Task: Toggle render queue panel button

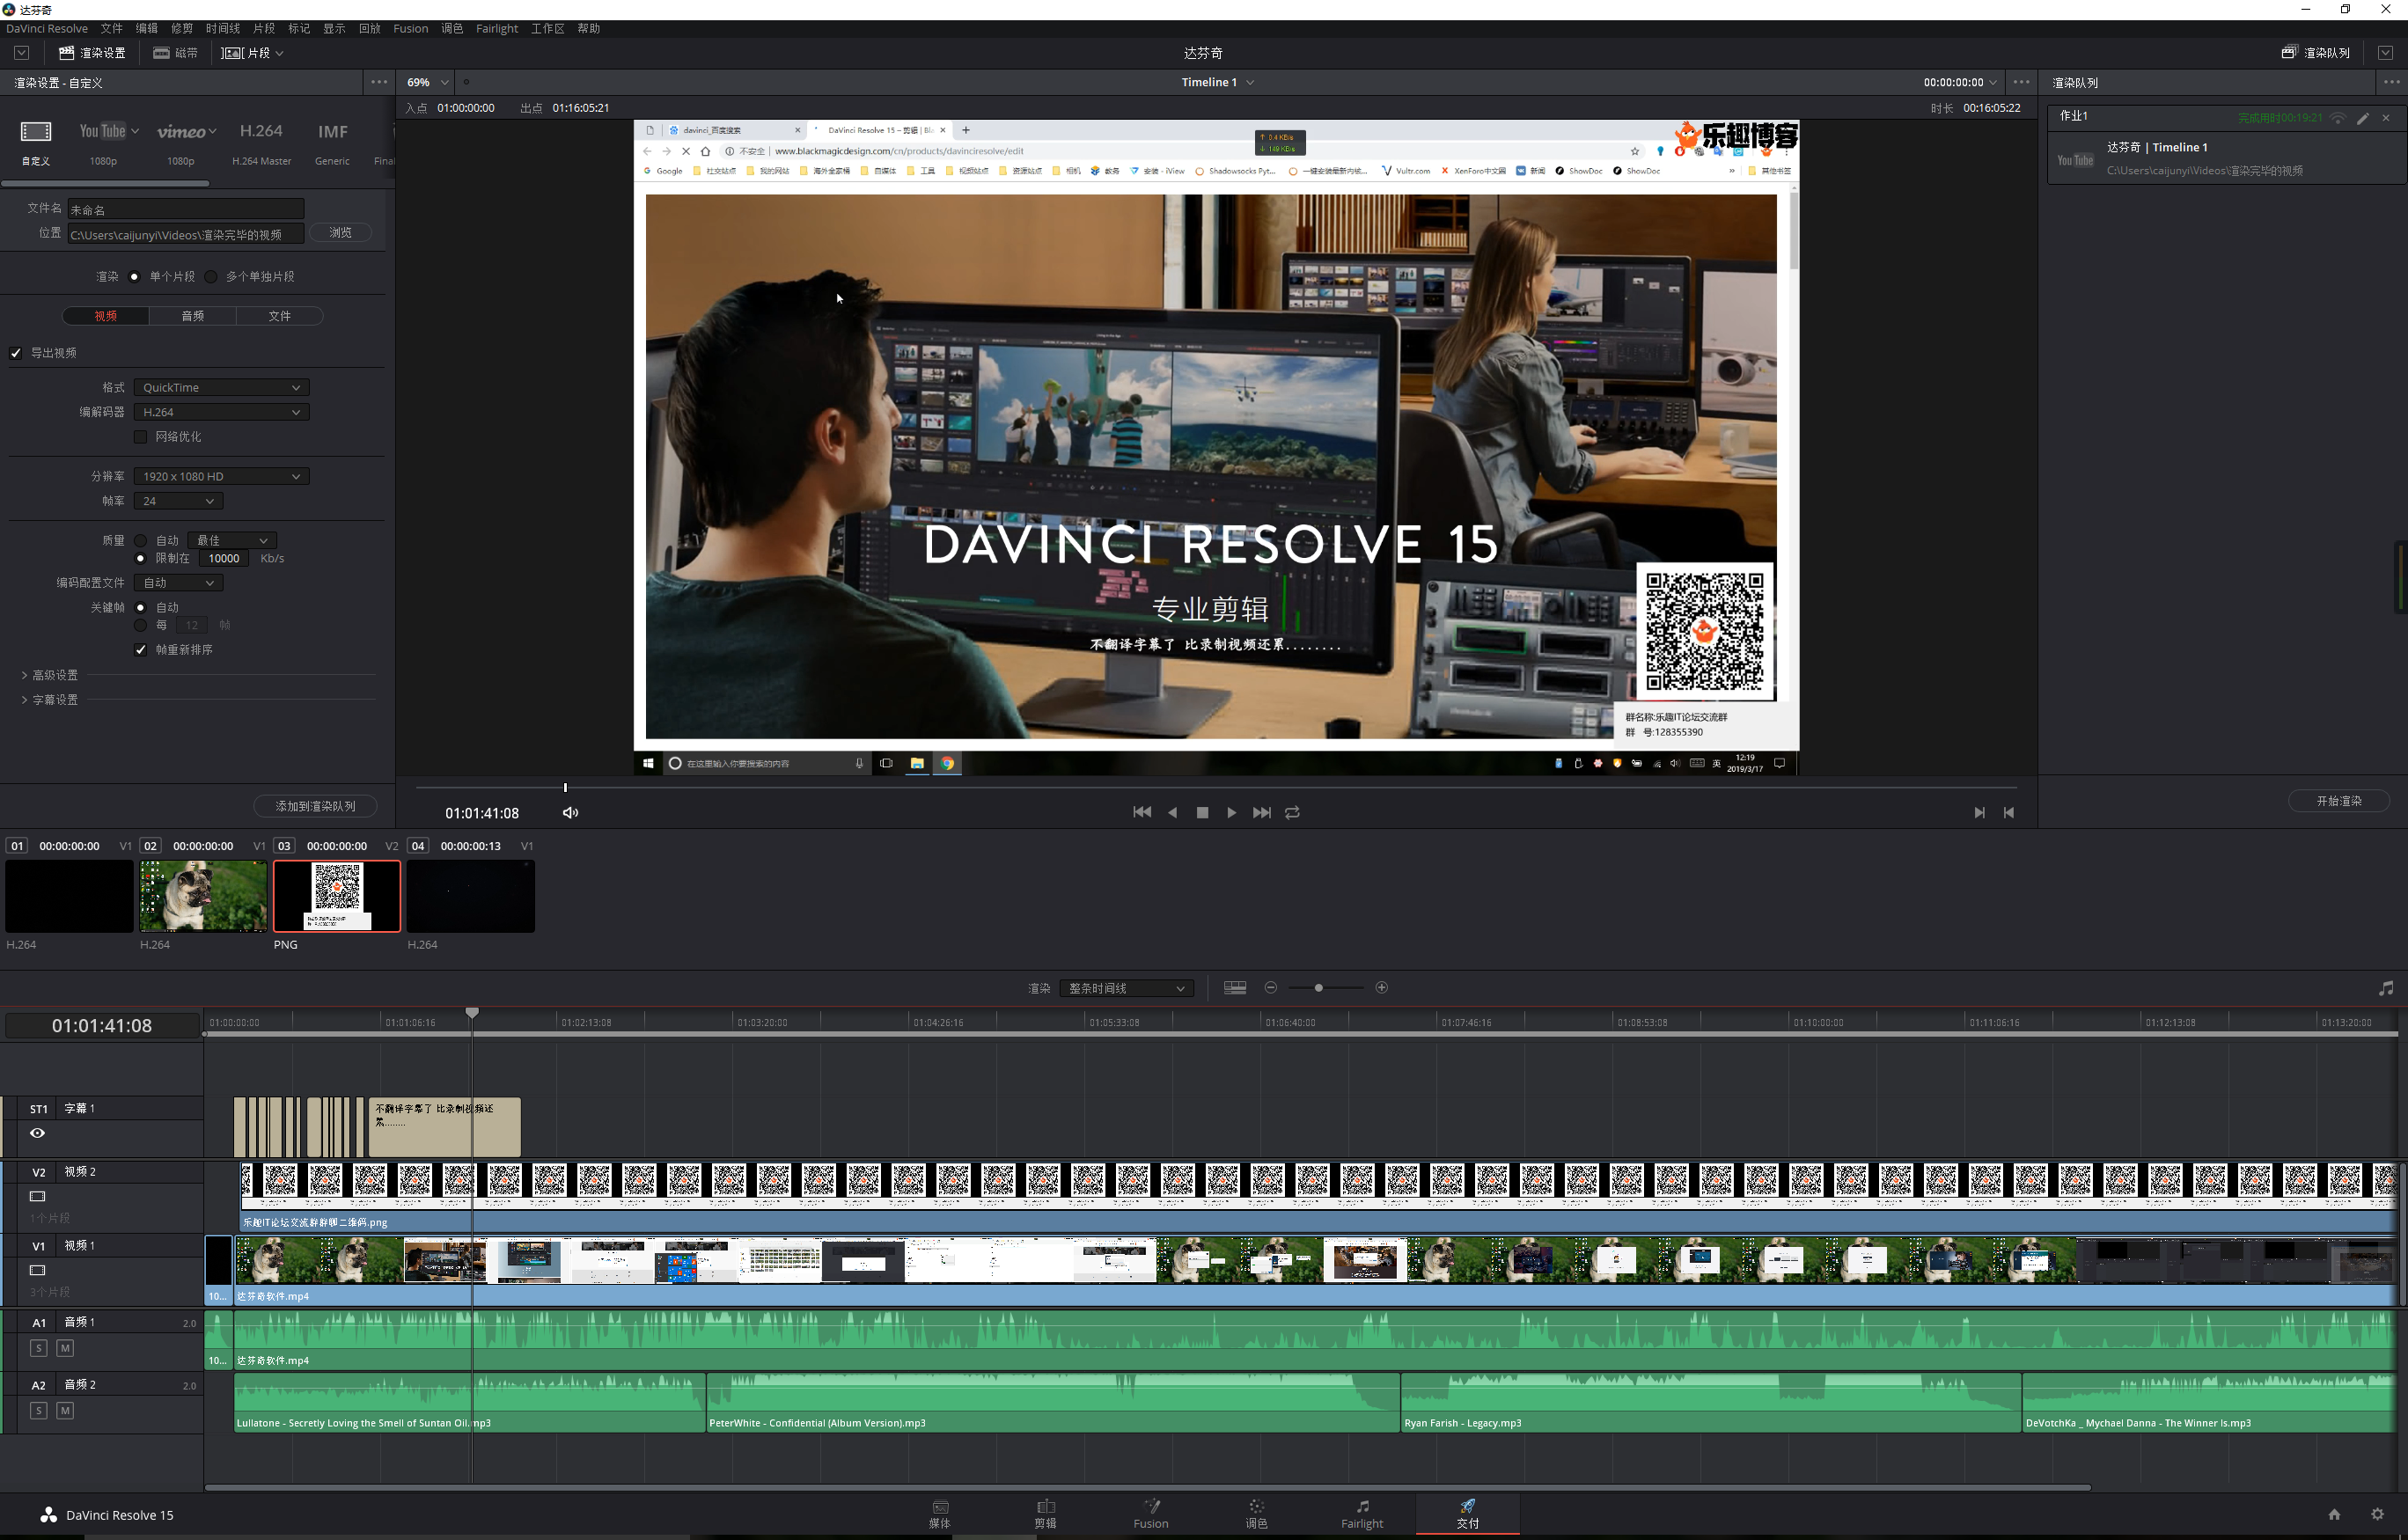Action: tap(2316, 52)
